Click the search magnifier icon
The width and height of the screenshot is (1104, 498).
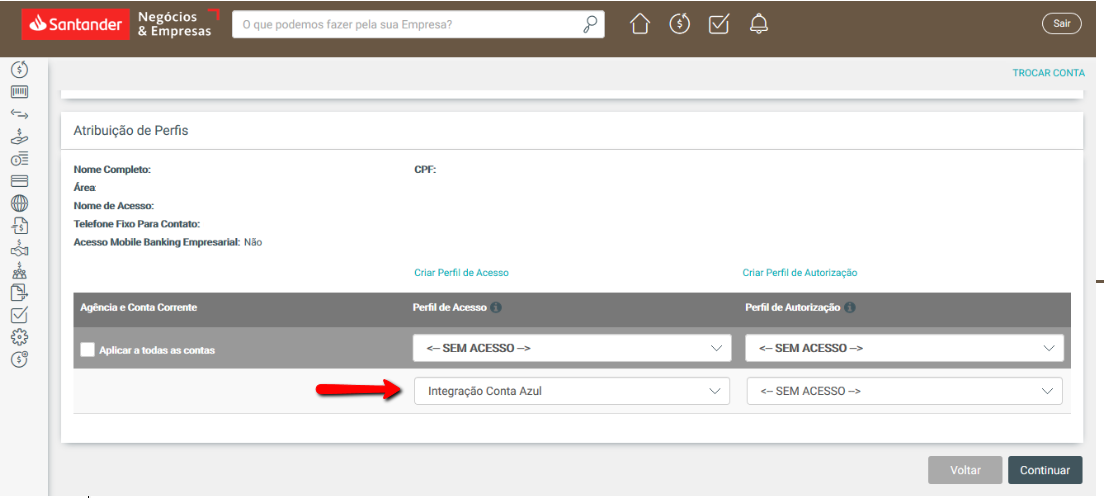(590, 25)
